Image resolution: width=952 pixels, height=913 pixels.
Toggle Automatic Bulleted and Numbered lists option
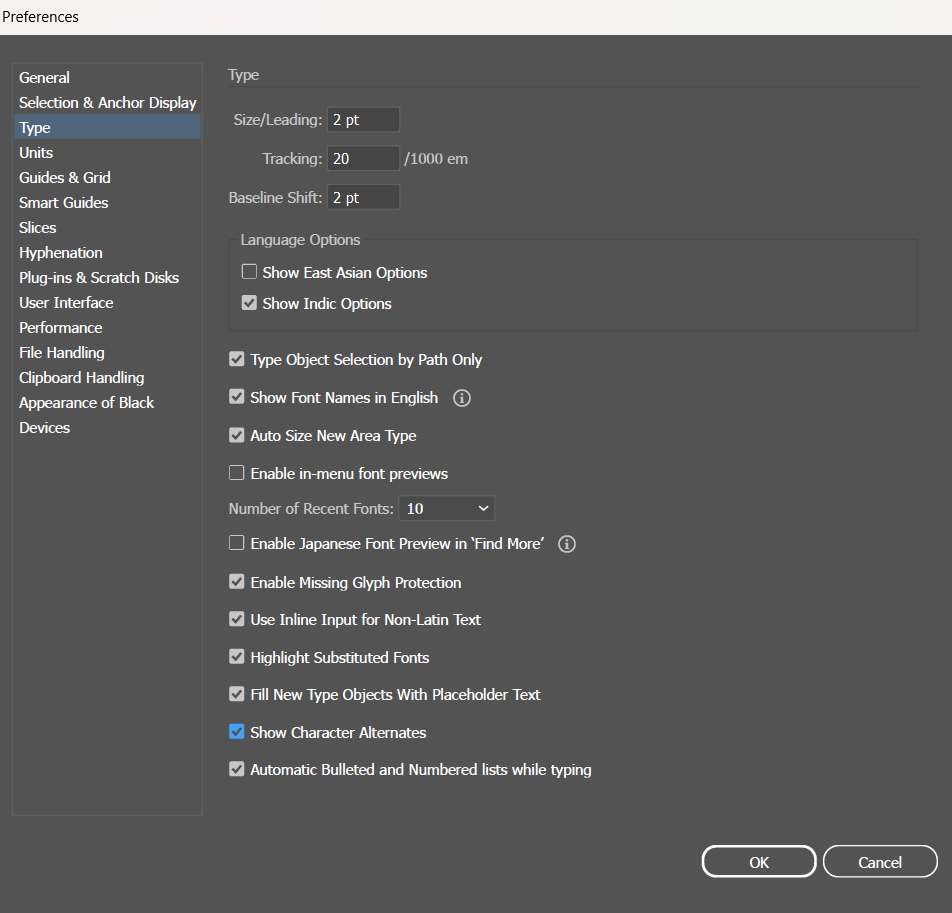[237, 770]
